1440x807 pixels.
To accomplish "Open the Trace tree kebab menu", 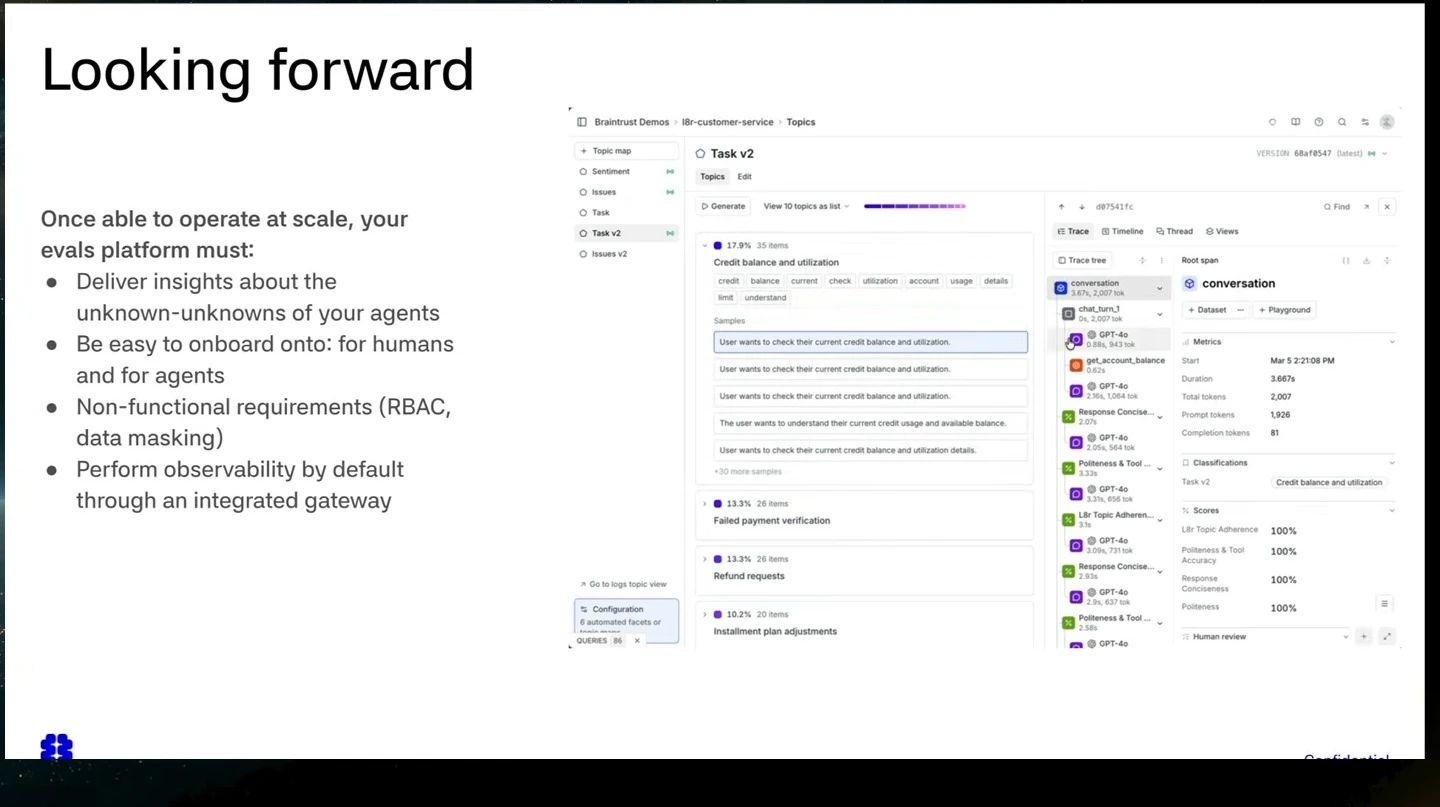I will click(x=1162, y=260).
